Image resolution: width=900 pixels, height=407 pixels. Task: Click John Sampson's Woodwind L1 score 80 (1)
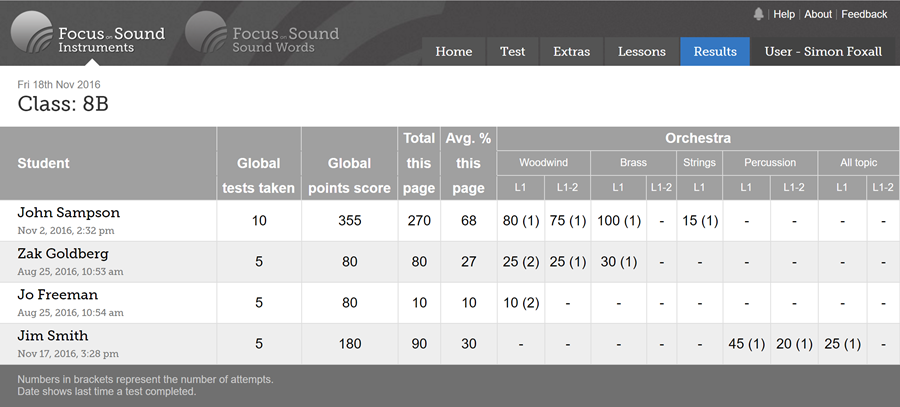tap(521, 221)
